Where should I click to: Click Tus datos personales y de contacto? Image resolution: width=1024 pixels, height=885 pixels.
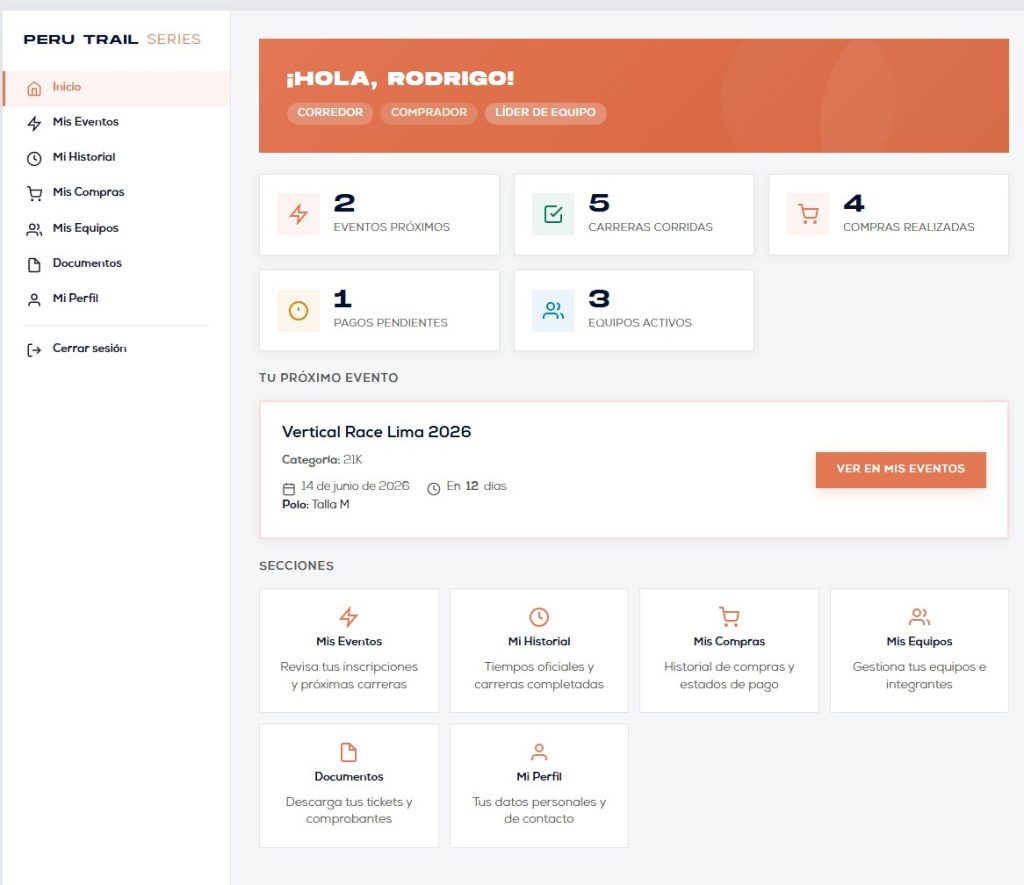tap(539, 810)
